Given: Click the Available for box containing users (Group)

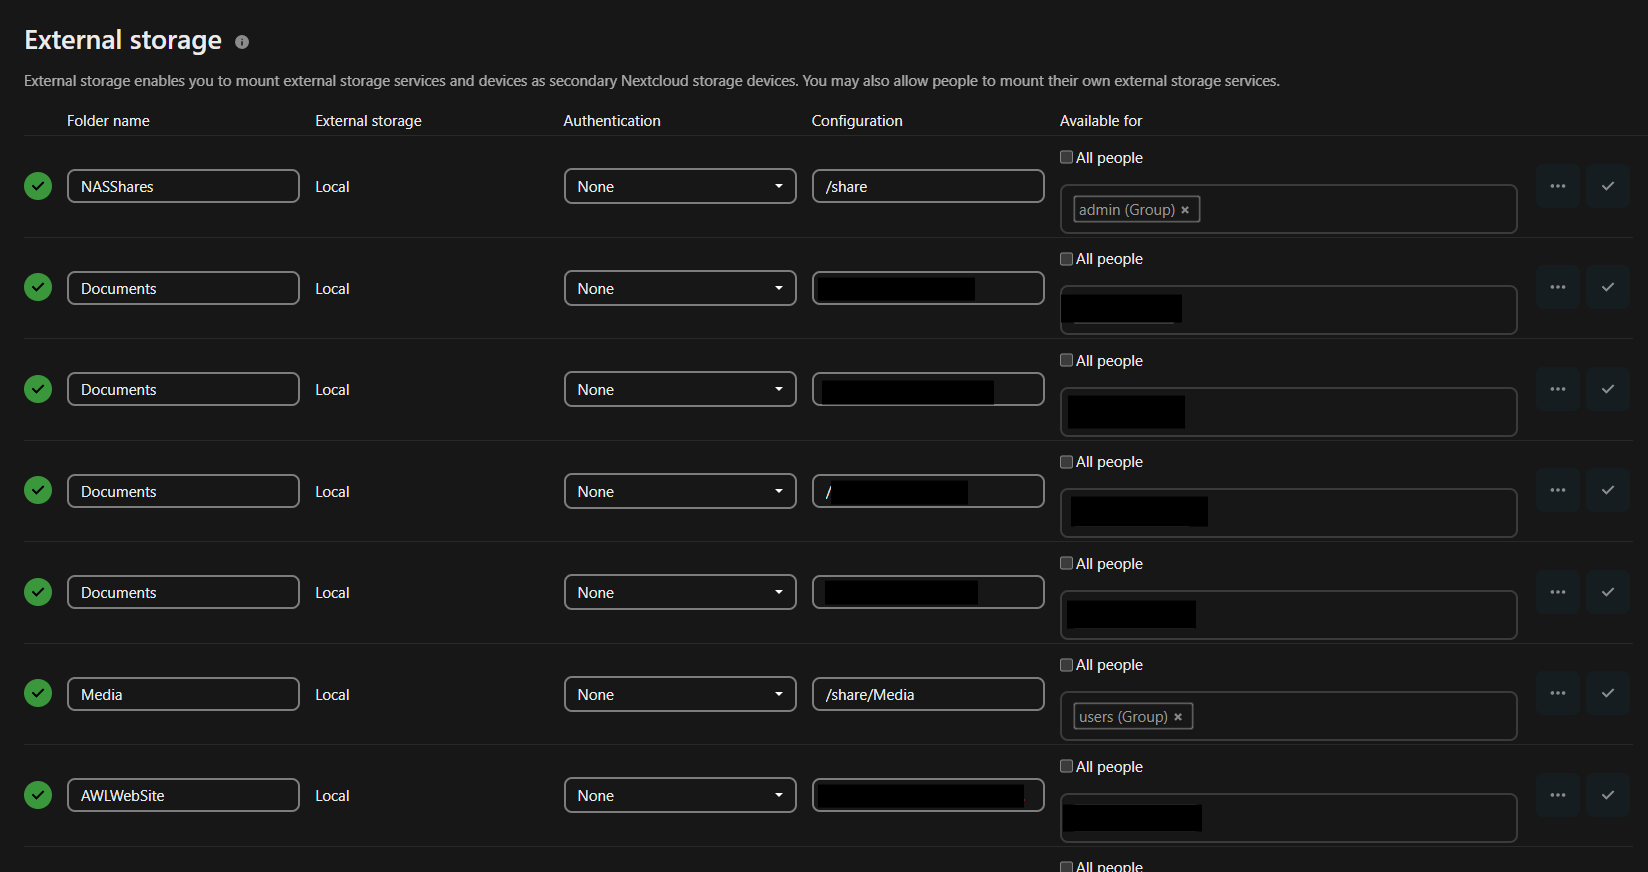Looking at the screenshot, I should point(1288,716).
